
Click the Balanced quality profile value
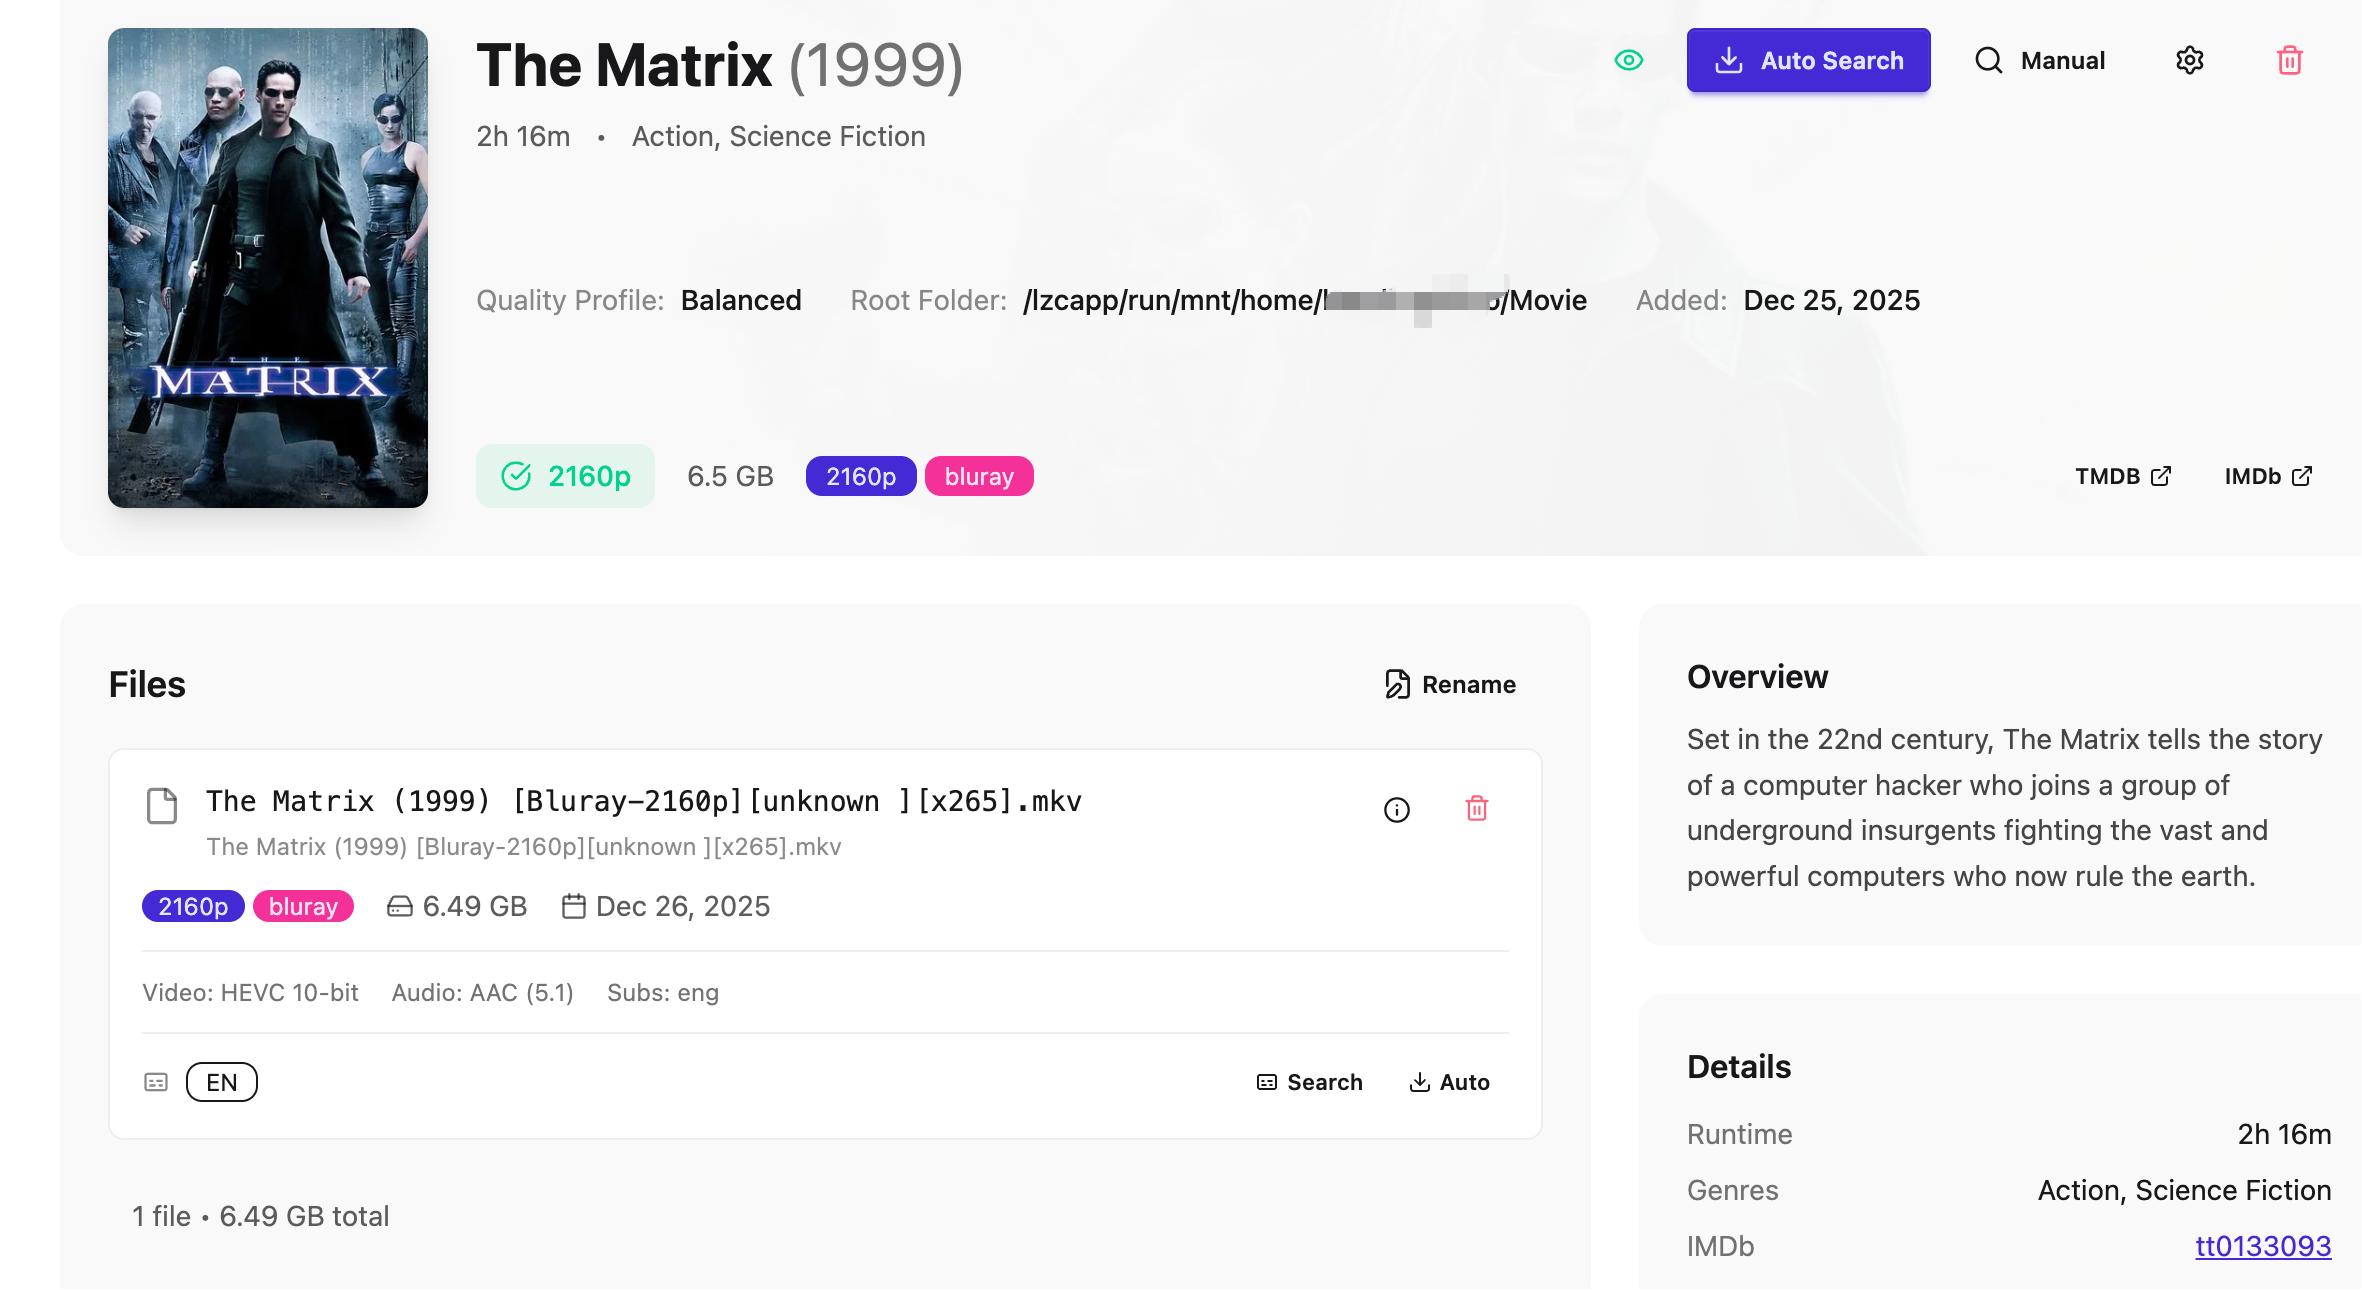click(x=741, y=300)
